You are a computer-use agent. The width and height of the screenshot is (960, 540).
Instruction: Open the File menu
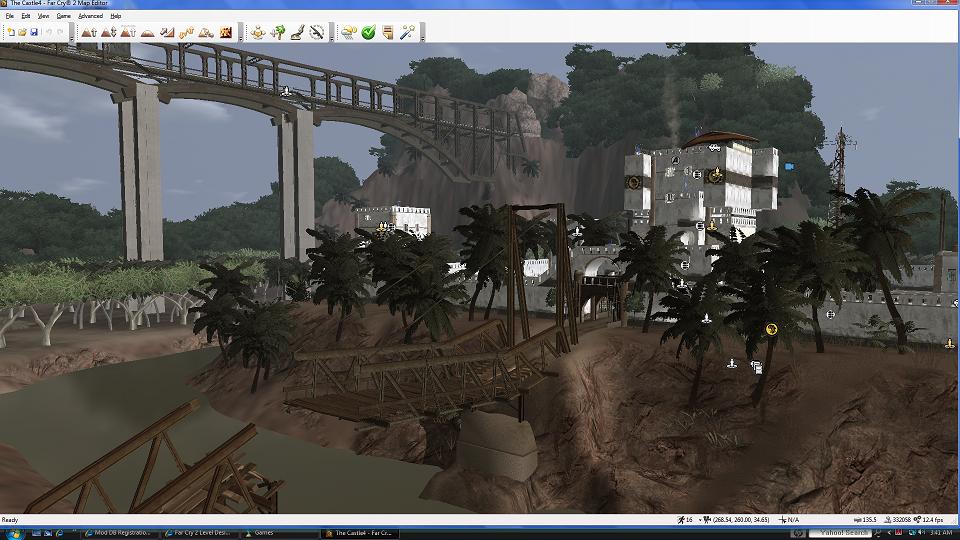coord(10,16)
